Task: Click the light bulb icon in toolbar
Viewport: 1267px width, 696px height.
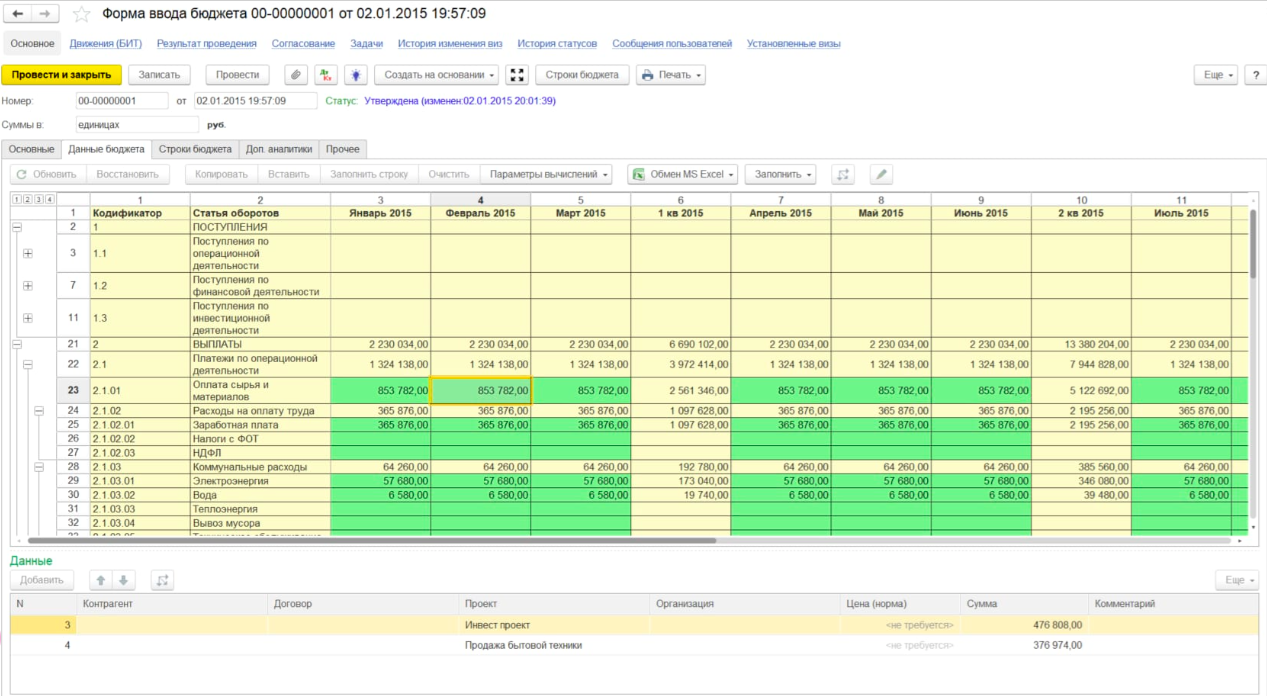Action: (355, 75)
